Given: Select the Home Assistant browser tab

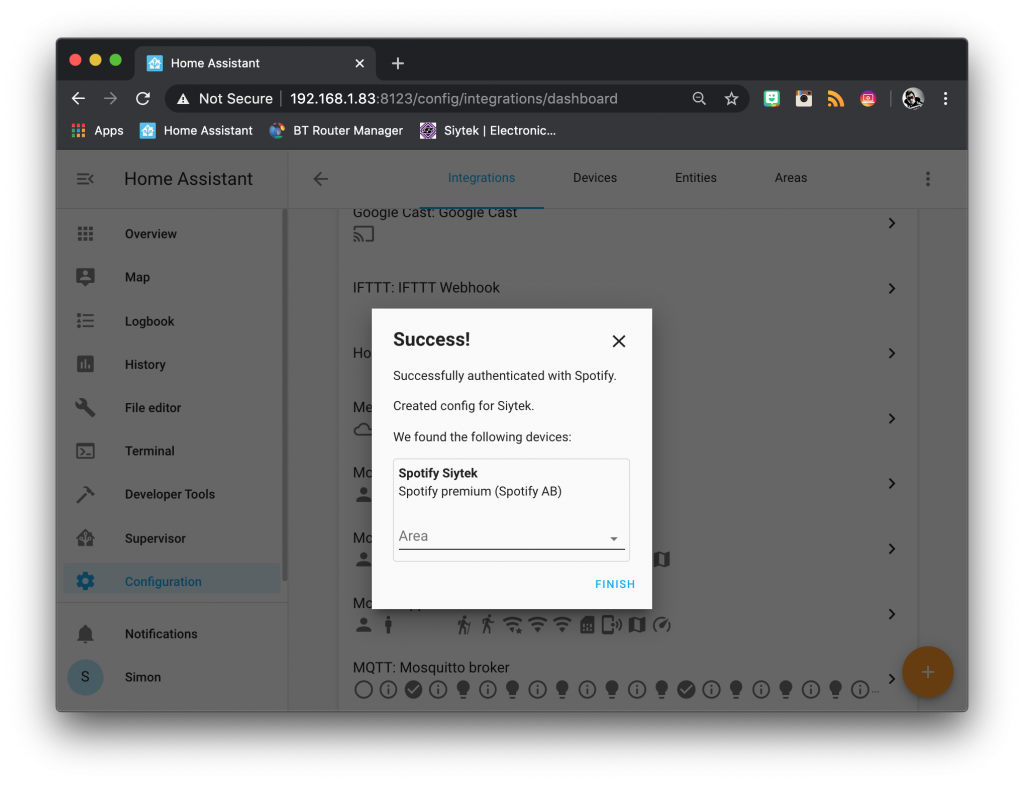Looking at the screenshot, I should point(255,63).
